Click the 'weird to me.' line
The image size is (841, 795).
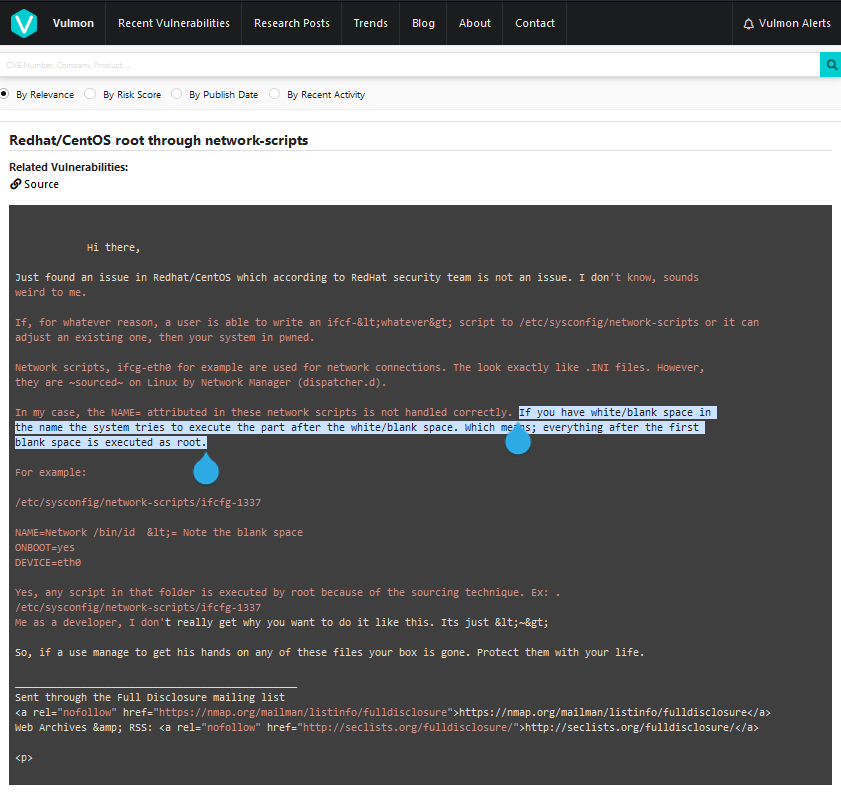(x=50, y=292)
